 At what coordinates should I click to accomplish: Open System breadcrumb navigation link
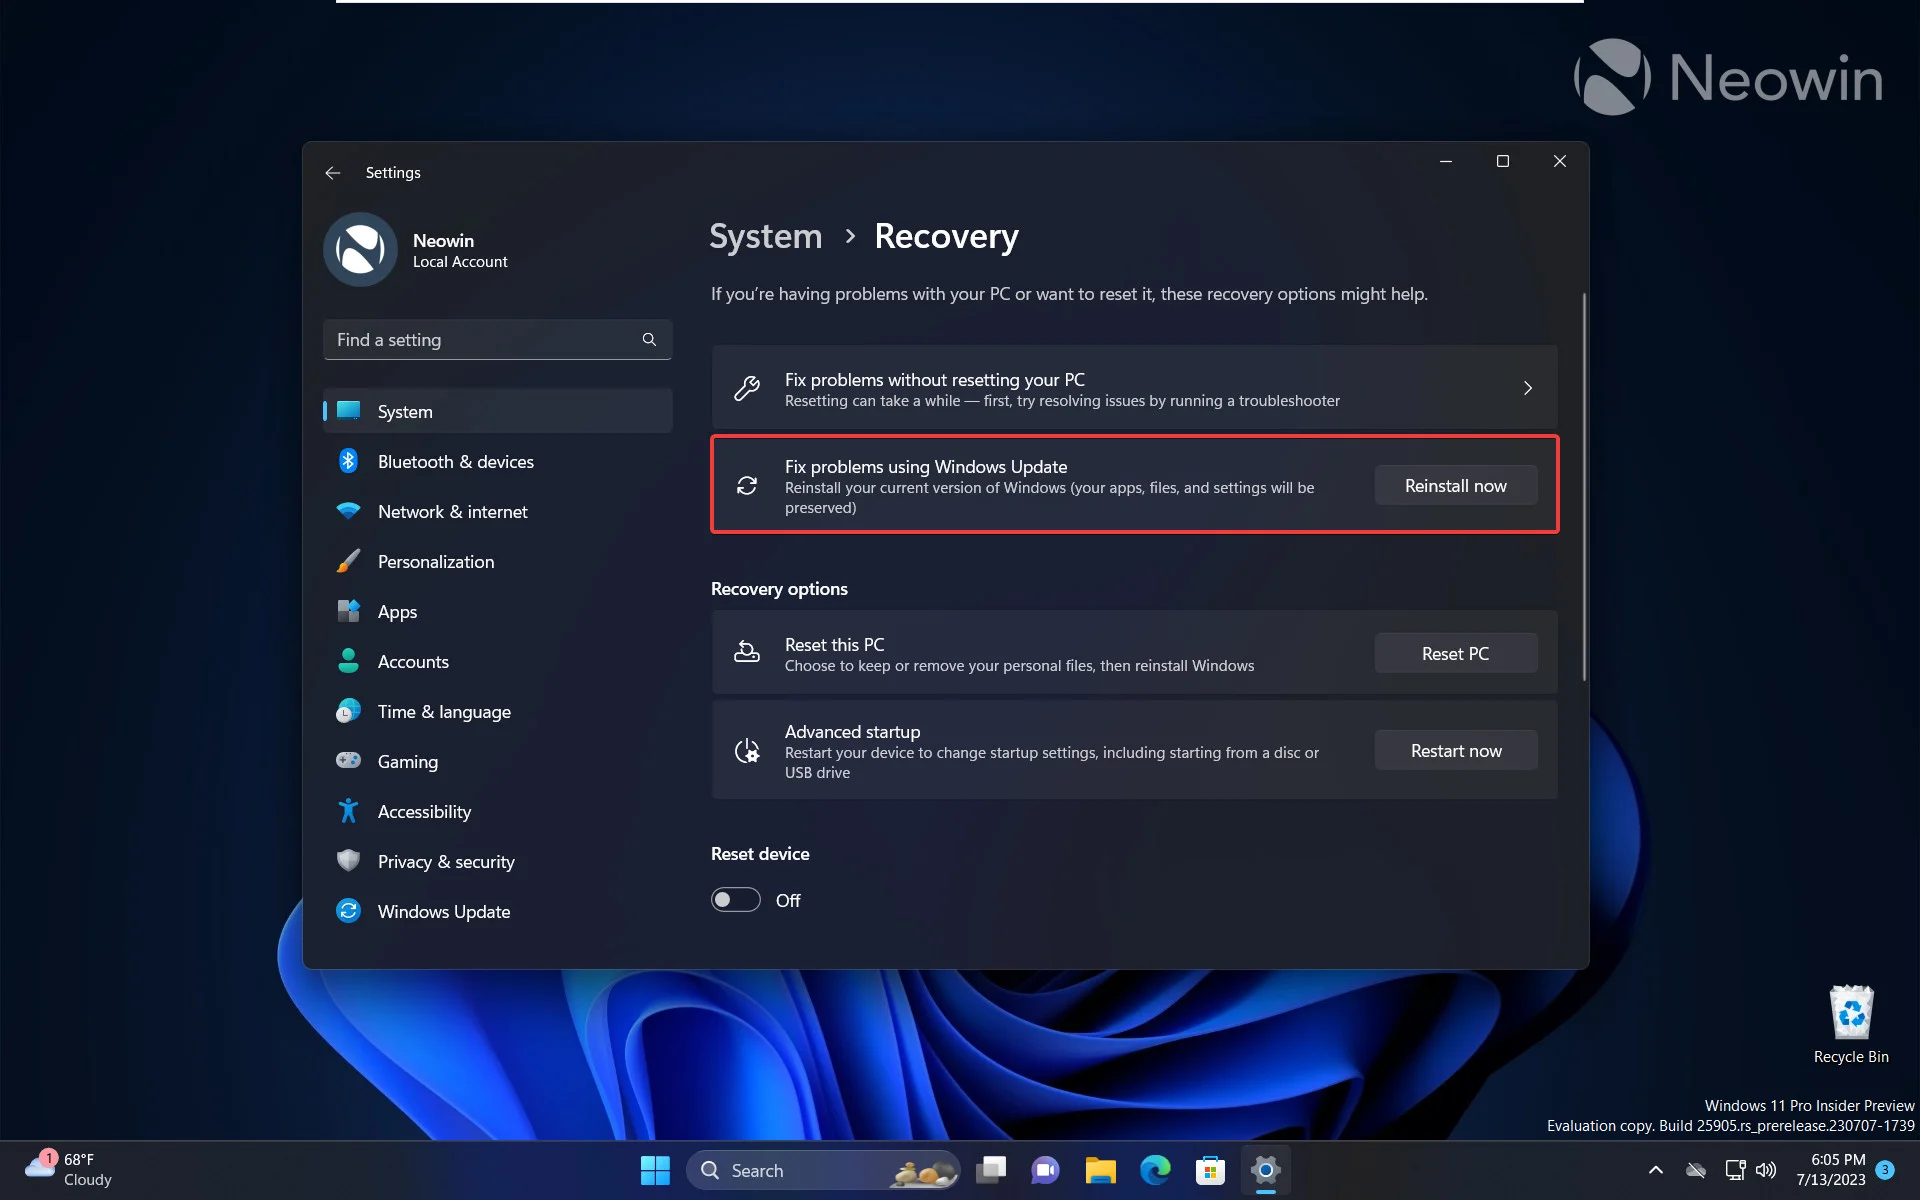pyautogui.click(x=766, y=234)
